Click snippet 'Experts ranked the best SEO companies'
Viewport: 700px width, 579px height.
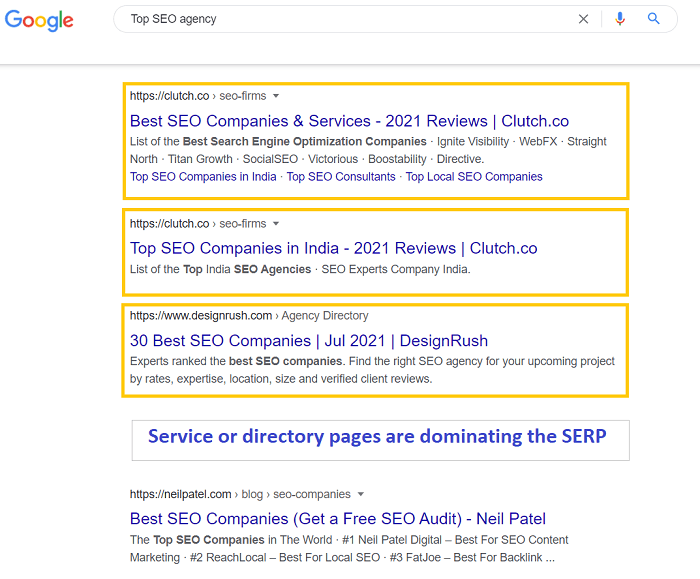click(236, 361)
